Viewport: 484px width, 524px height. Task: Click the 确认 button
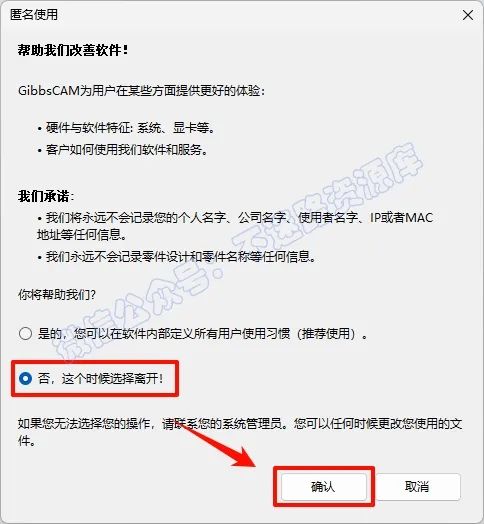coord(323,487)
